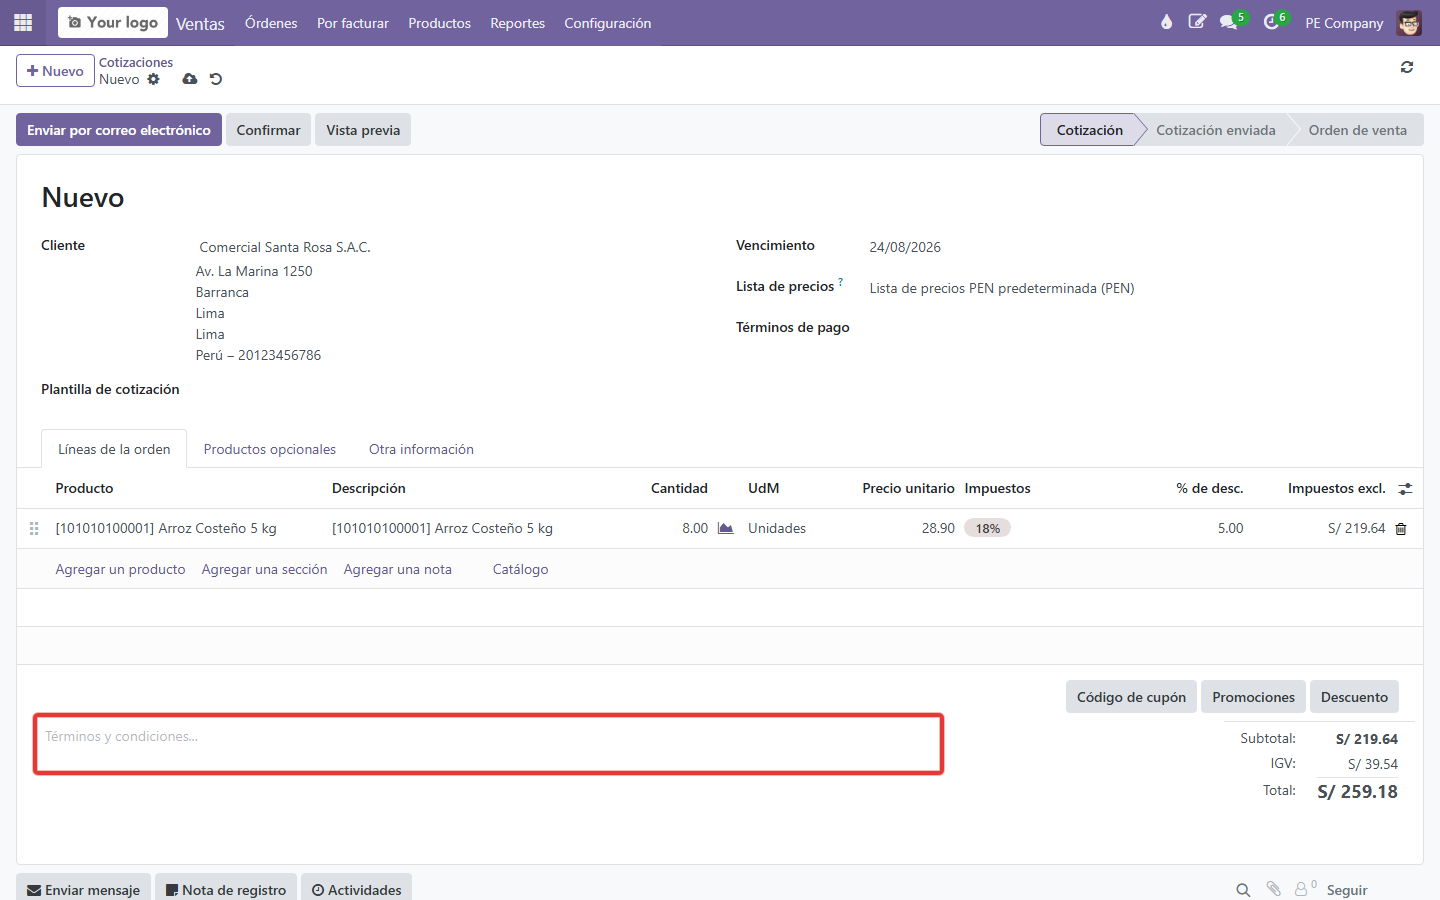Discard changes with the undo arrow icon
The image size is (1440, 900).
[x=216, y=79]
